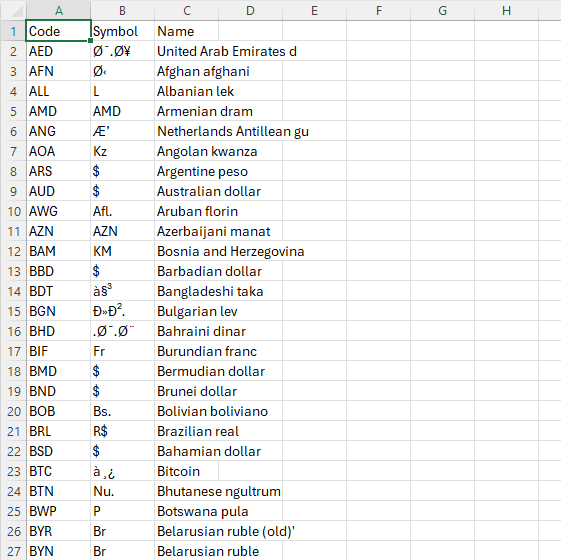This screenshot has width=561, height=560.
Task: Select cell 'Bermudian dollar'
Action: point(186,371)
